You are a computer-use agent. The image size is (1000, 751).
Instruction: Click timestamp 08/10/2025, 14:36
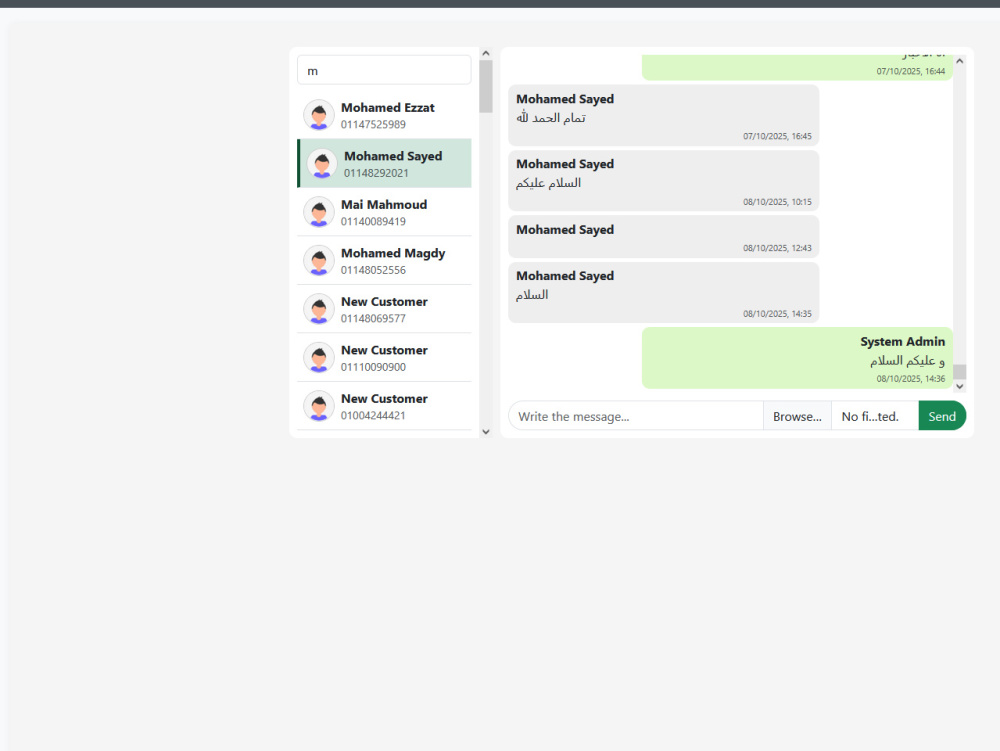pyautogui.click(x=910, y=379)
